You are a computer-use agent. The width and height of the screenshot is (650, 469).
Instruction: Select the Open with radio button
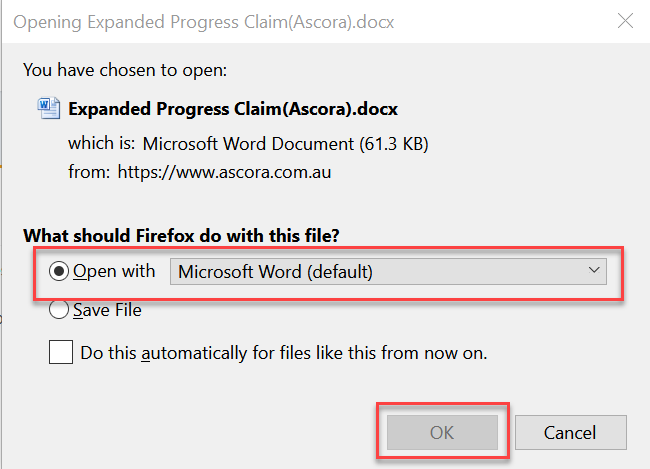coord(59,271)
